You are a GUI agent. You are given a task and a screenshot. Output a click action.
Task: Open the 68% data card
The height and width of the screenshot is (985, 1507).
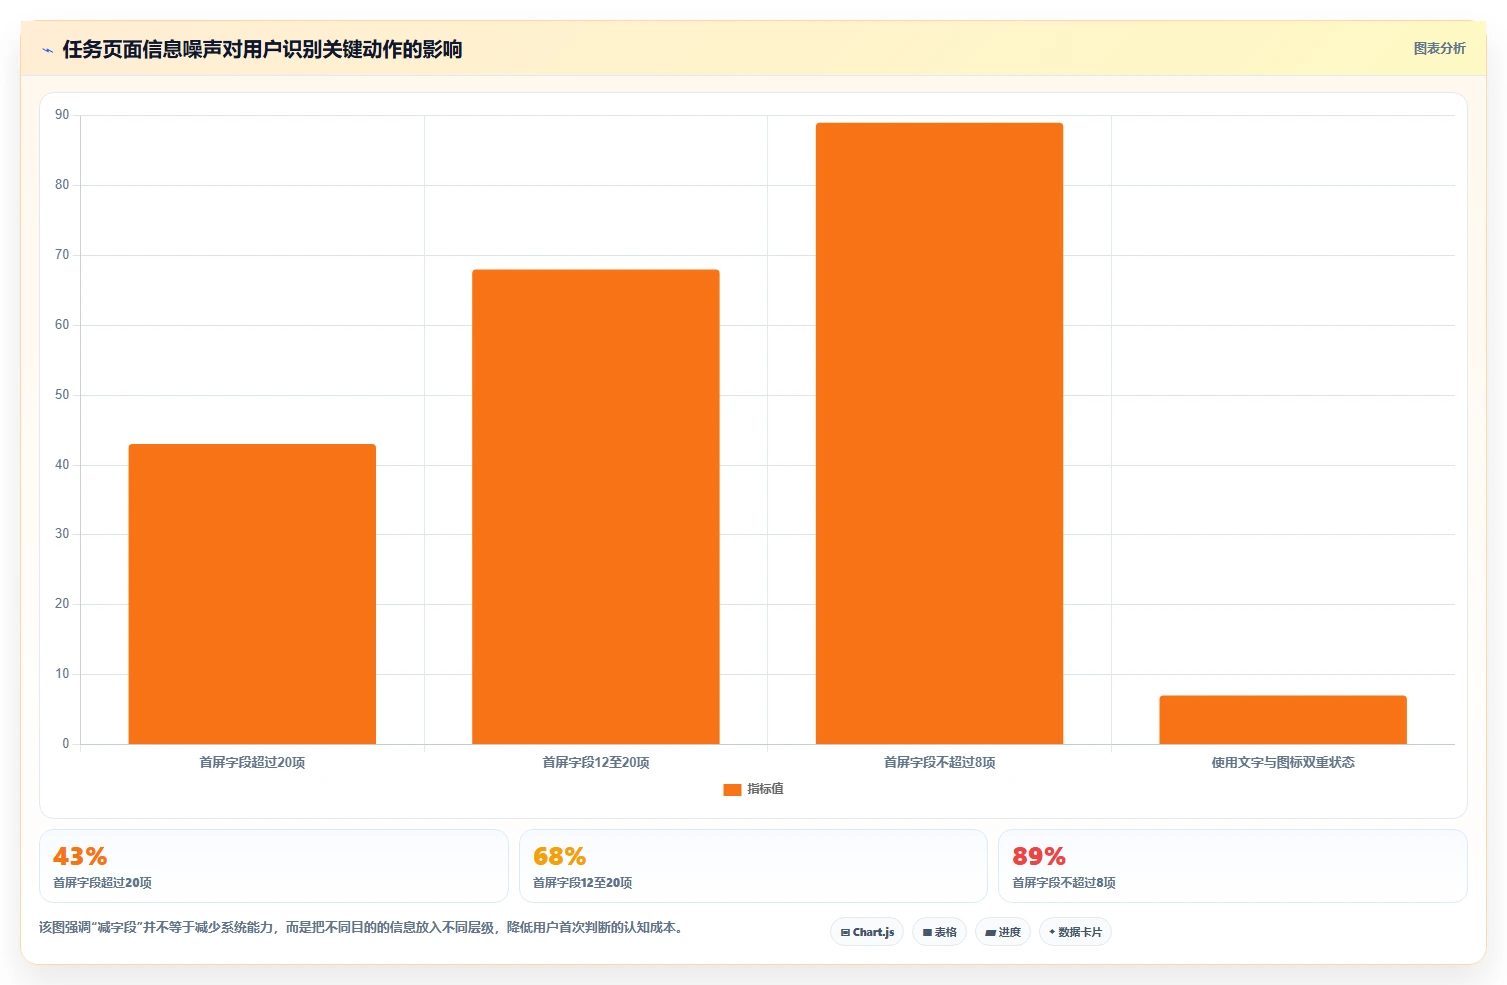[753, 866]
